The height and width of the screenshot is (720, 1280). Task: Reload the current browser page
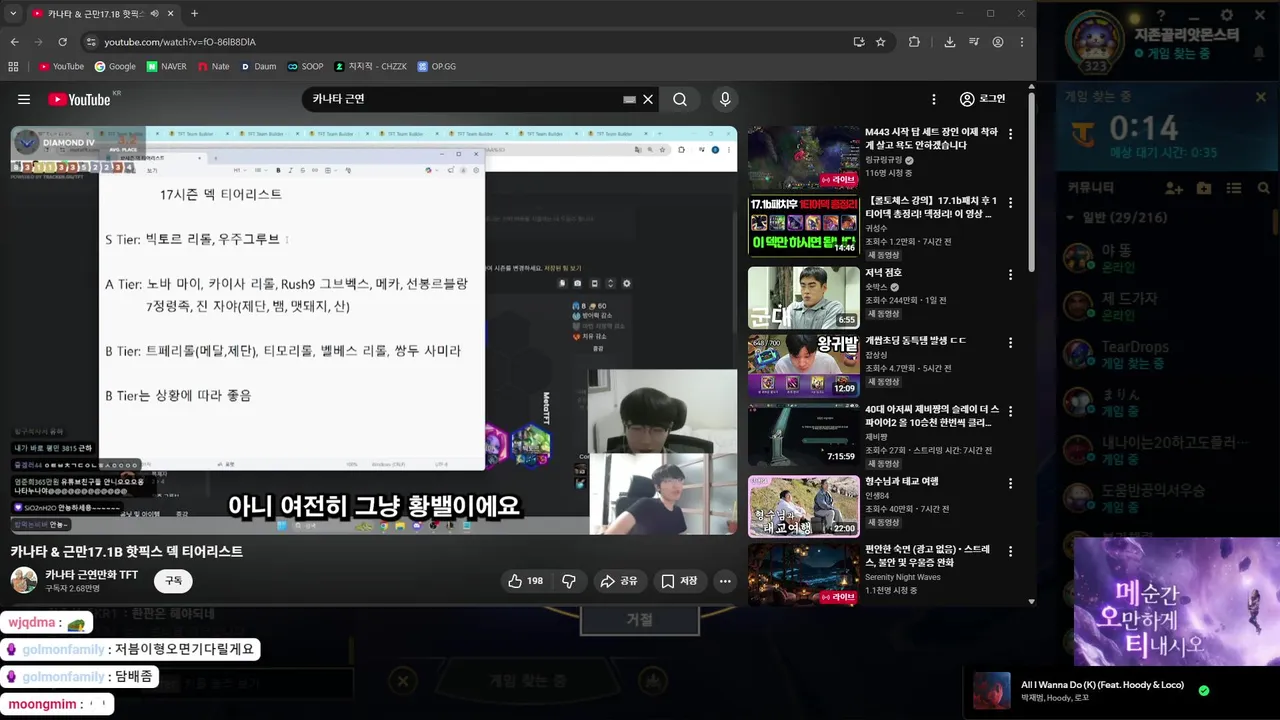coord(62,42)
